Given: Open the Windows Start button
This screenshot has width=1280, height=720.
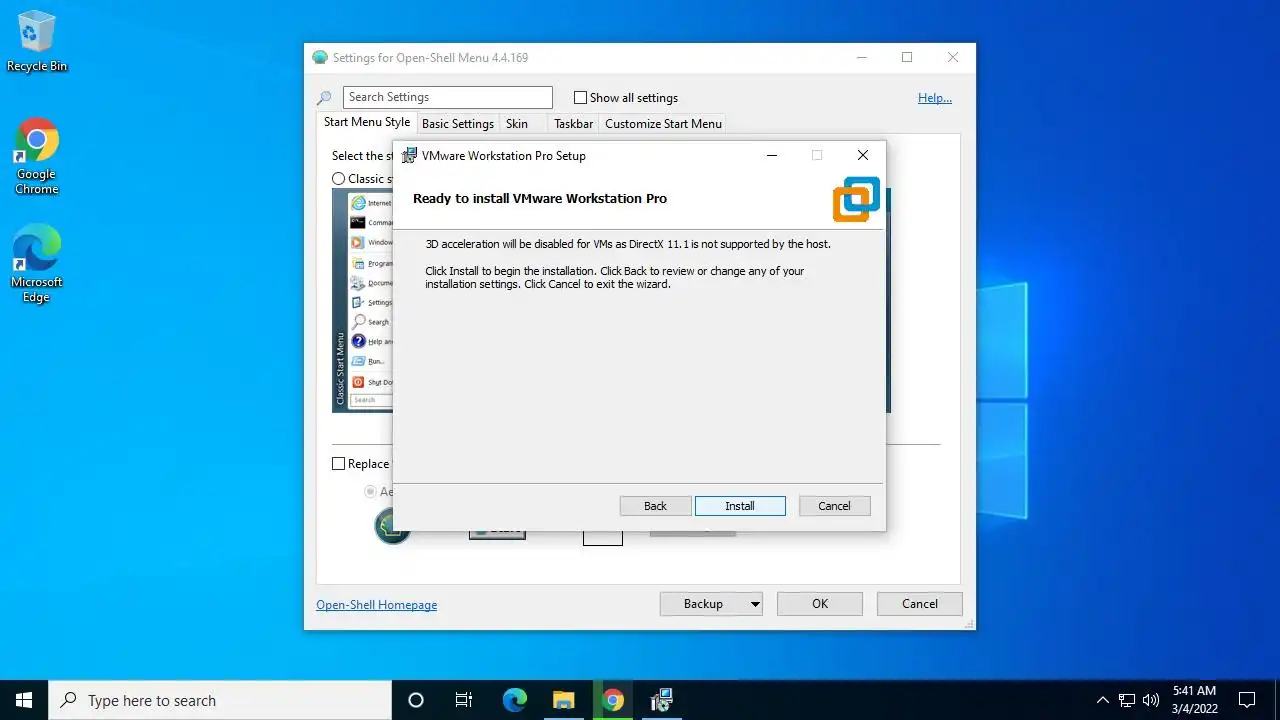Looking at the screenshot, I should pos(24,700).
